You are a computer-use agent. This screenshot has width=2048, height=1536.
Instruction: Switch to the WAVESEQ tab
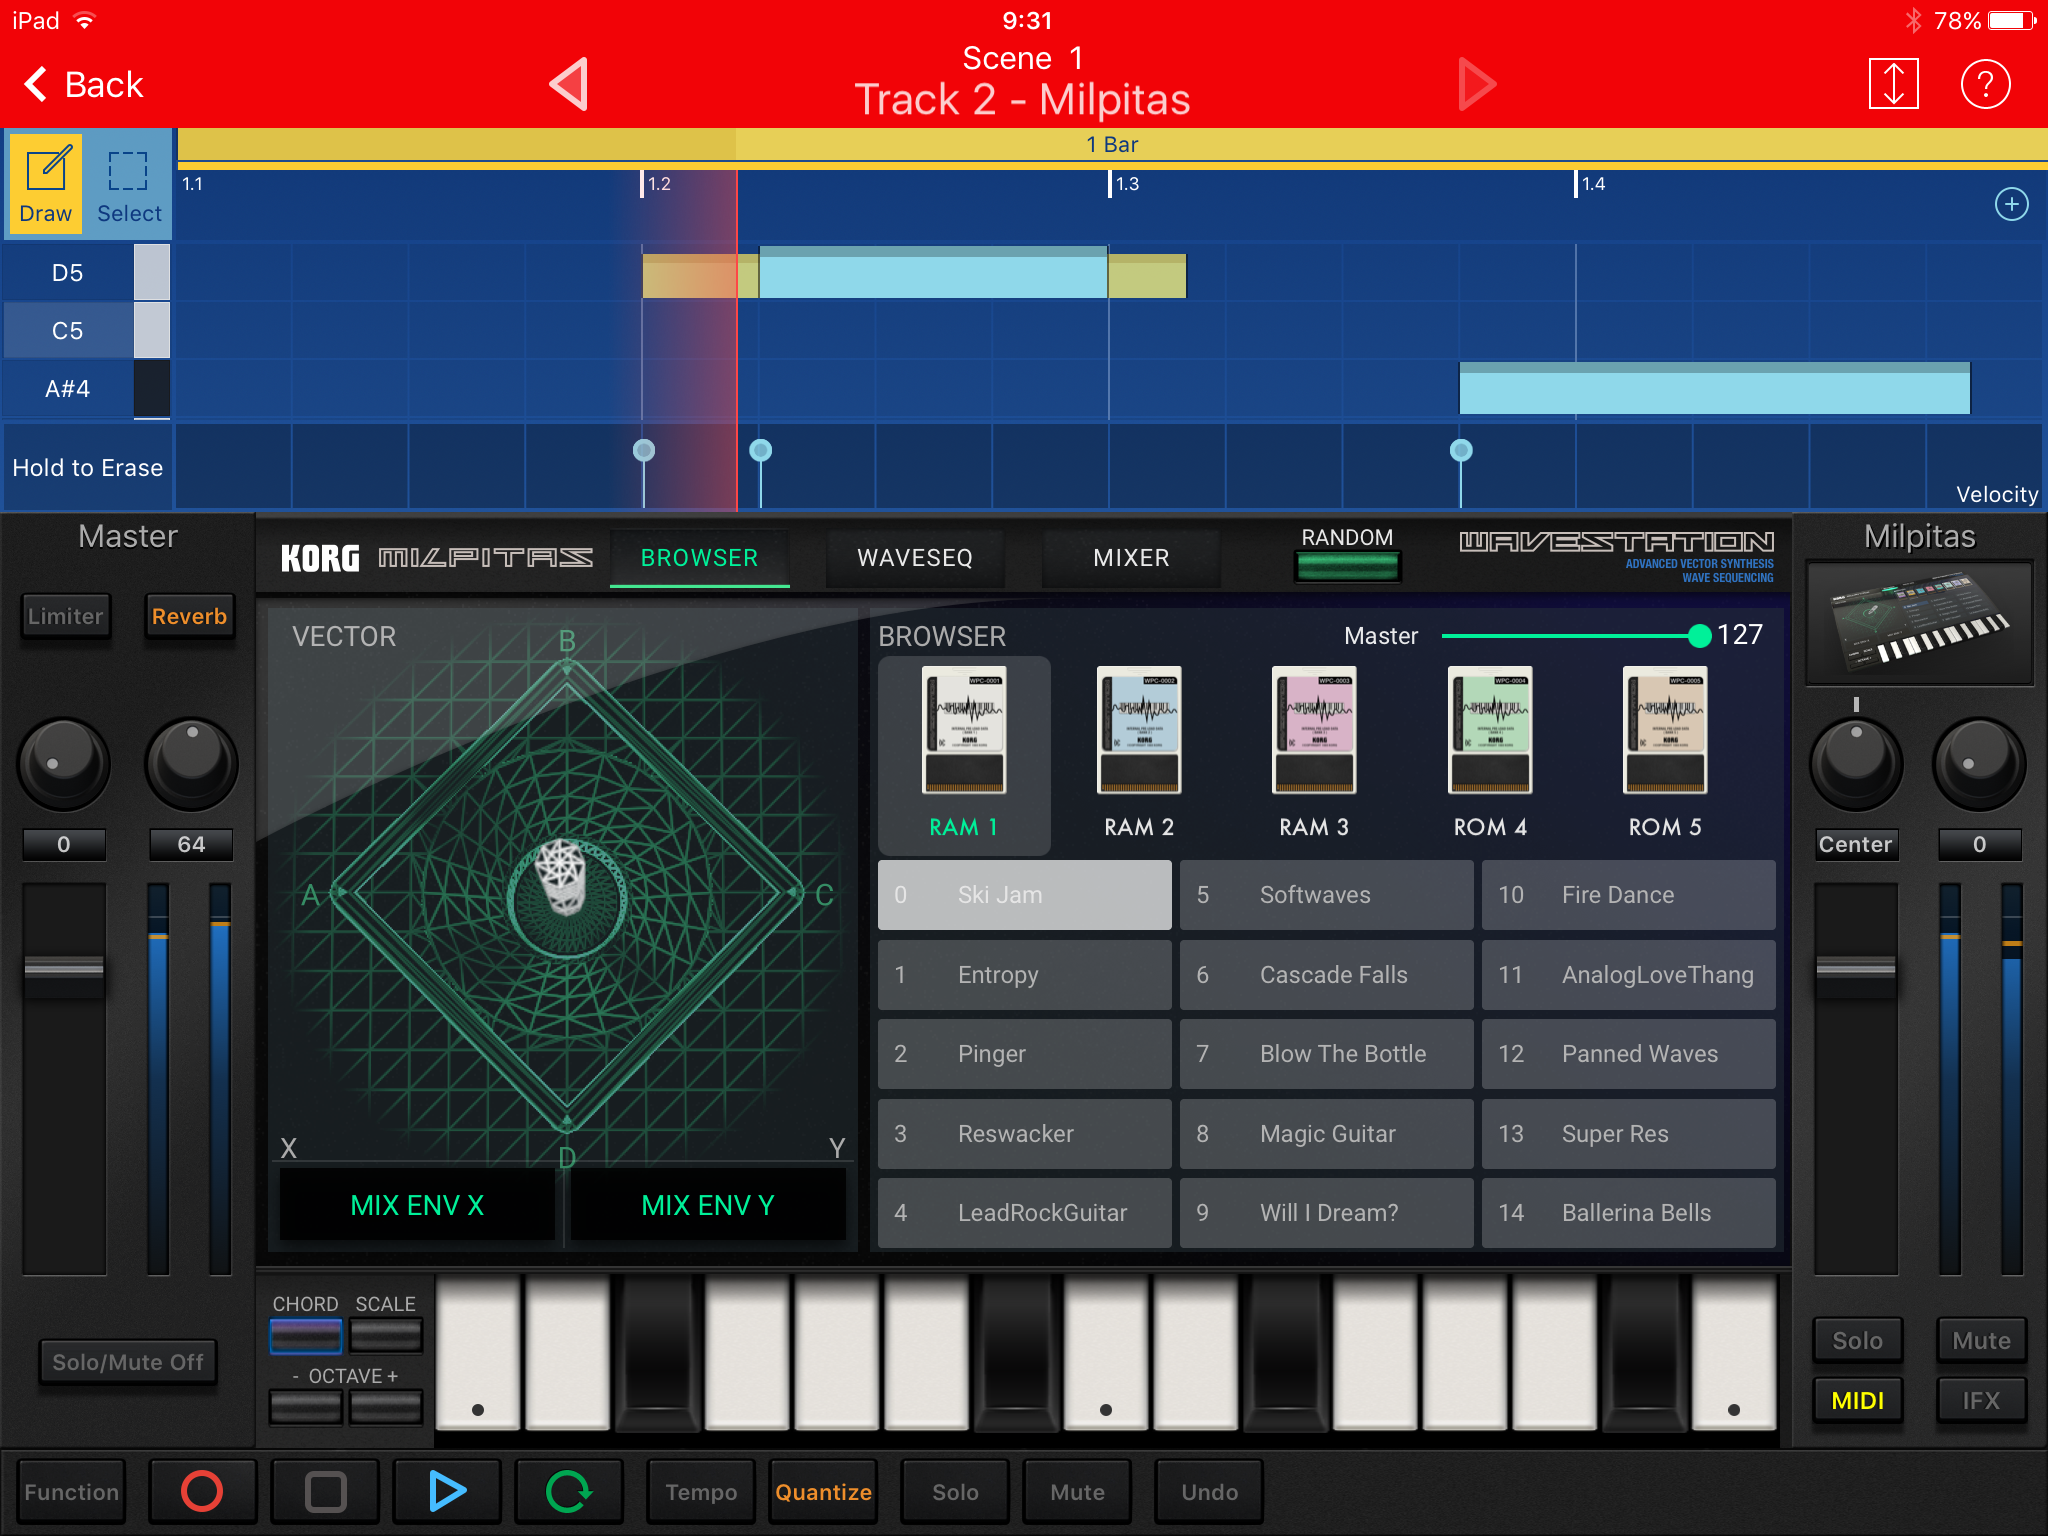click(x=915, y=557)
